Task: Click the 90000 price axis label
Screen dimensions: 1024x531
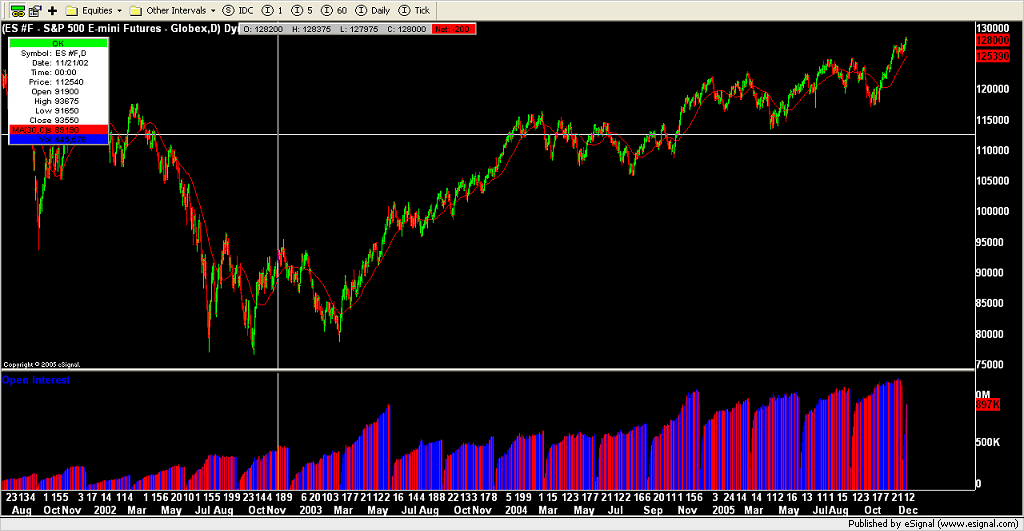Action: (989, 273)
